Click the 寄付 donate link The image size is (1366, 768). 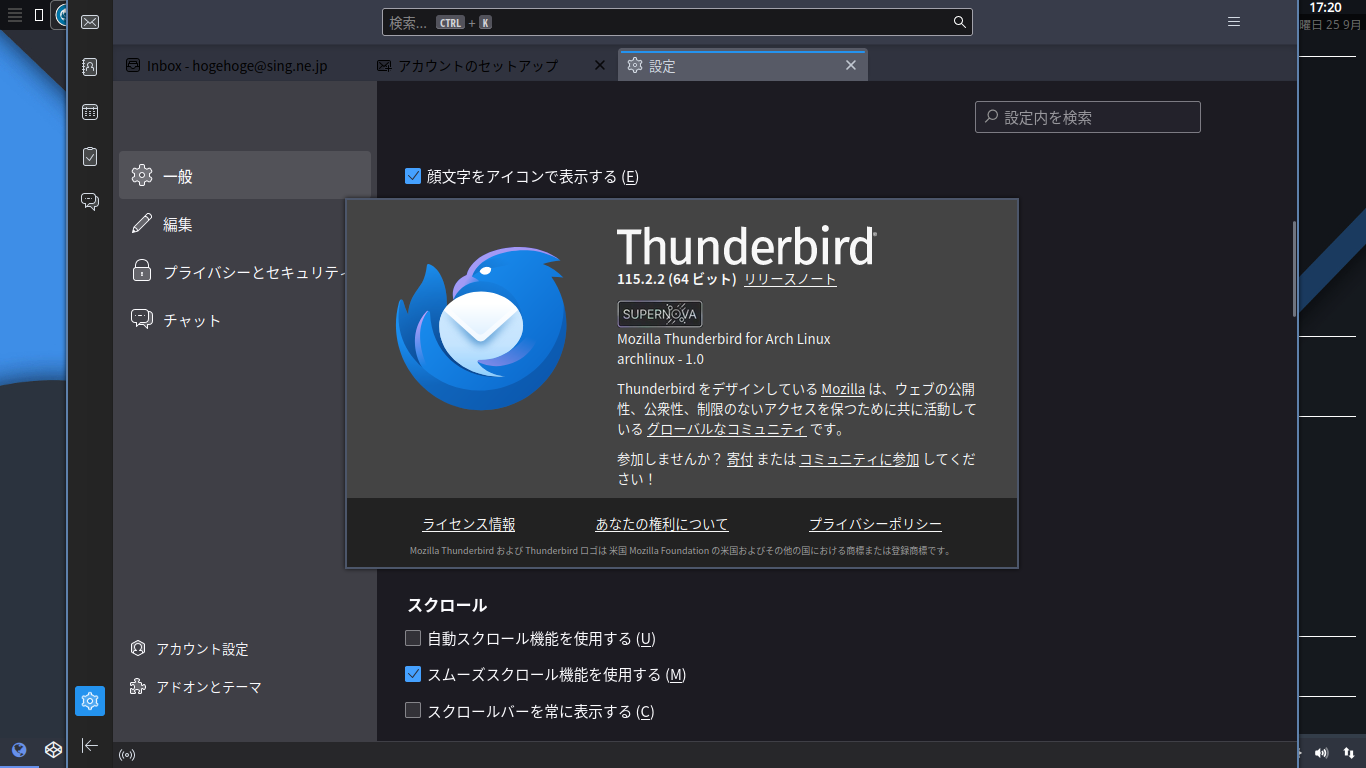pos(740,460)
